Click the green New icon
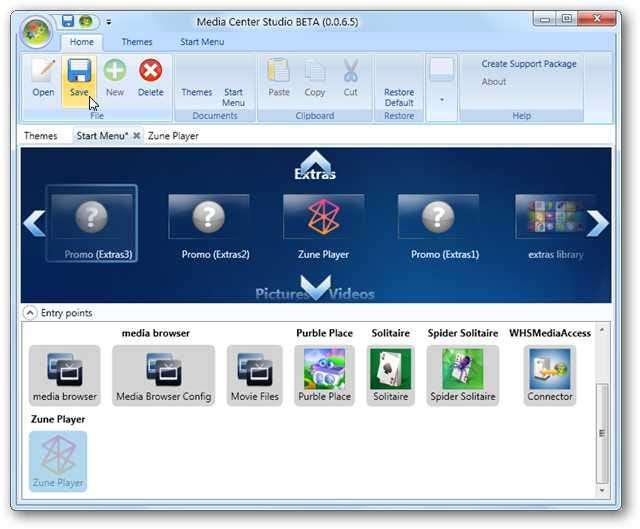Viewport: 640px width, 529px height. pyautogui.click(x=115, y=78)
